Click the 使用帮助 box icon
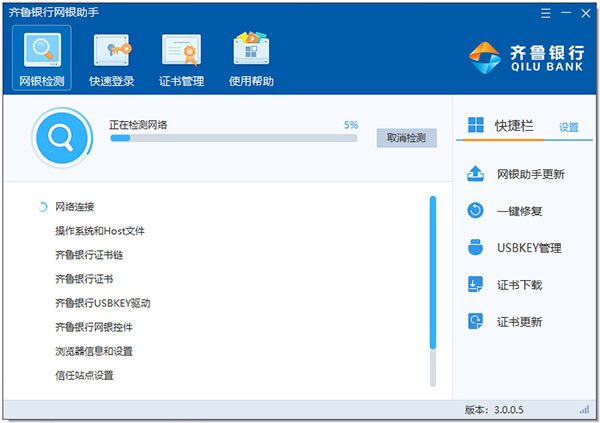The height and width of the screenshot is (423, 600). coord(251,48)
